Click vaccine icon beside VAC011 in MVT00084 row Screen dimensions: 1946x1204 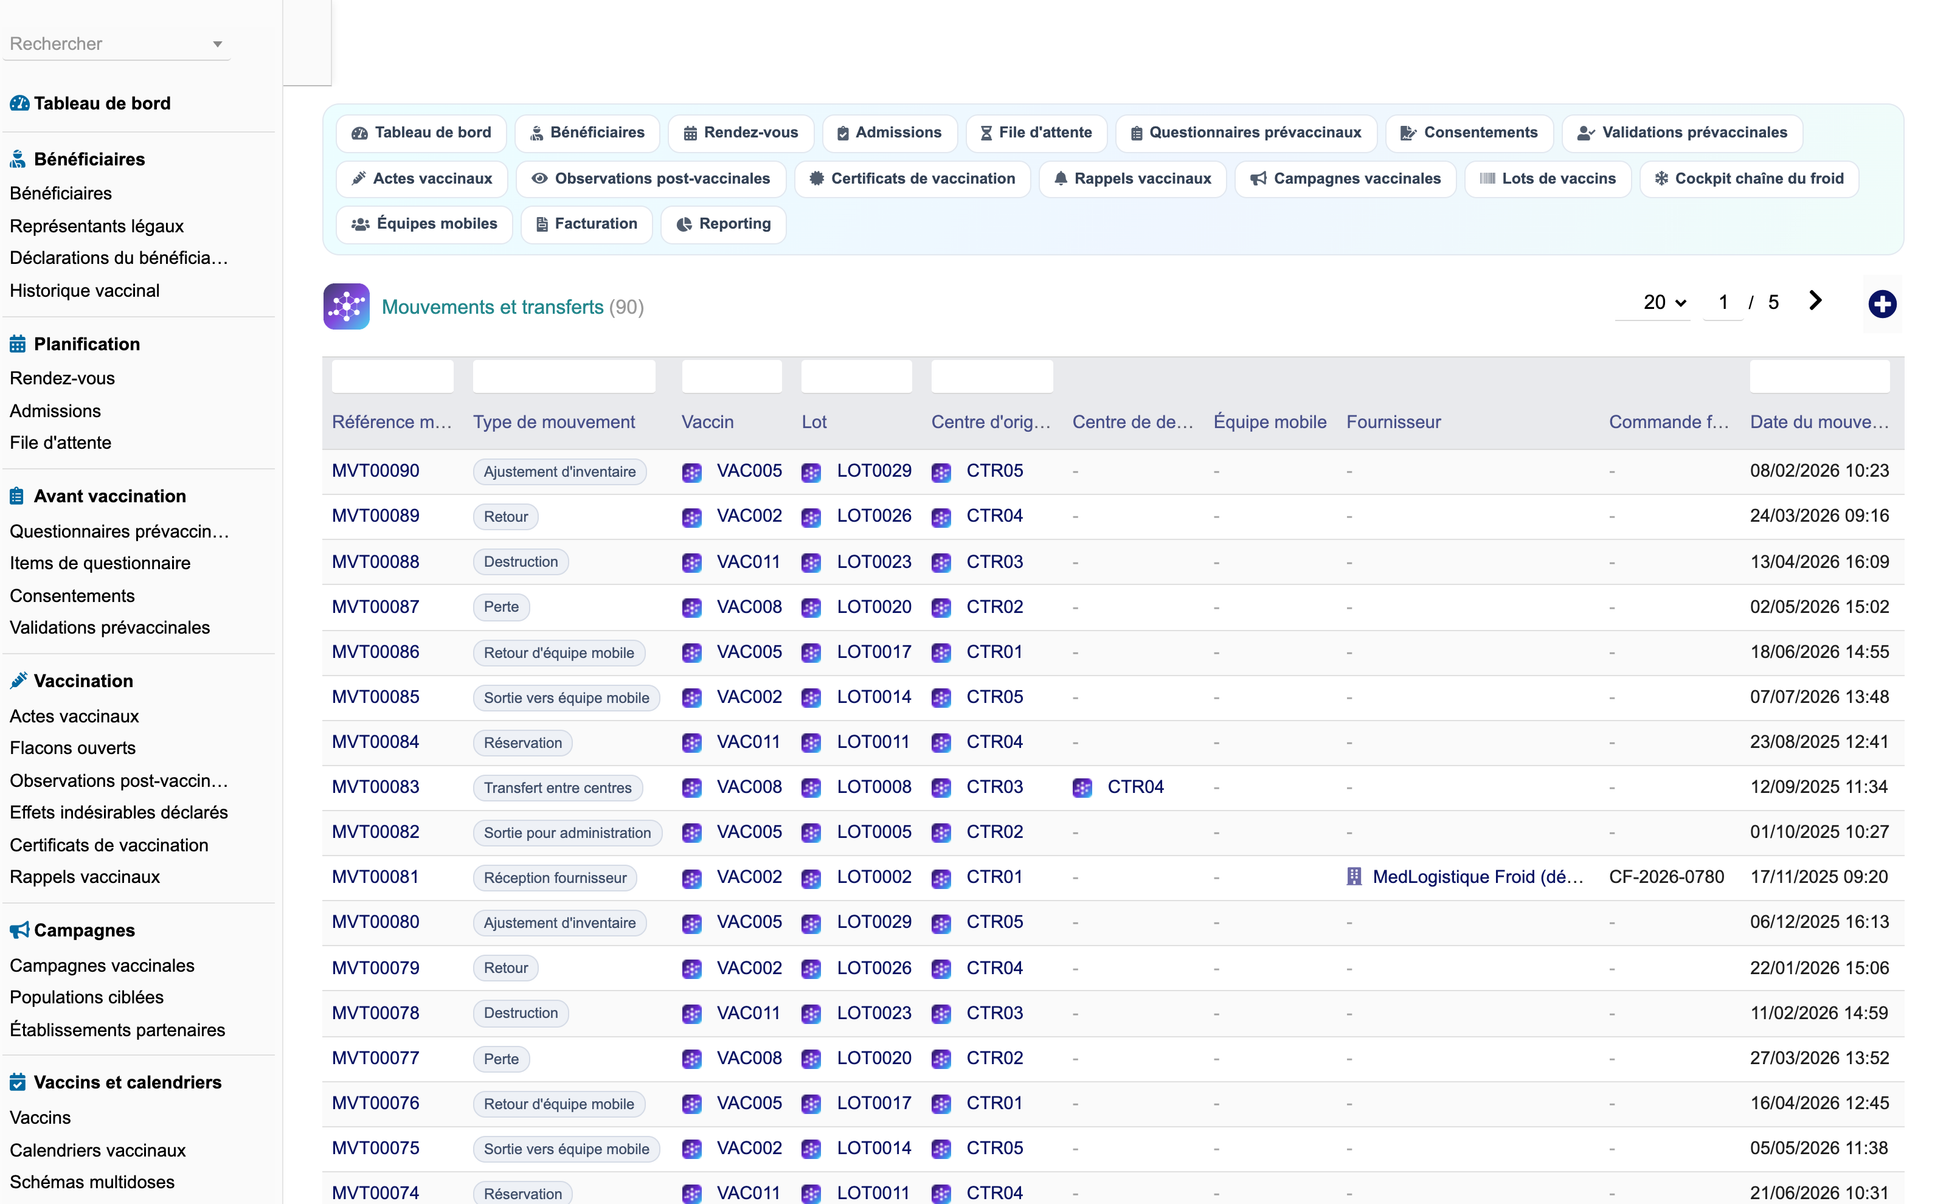[x=692, y=743]
